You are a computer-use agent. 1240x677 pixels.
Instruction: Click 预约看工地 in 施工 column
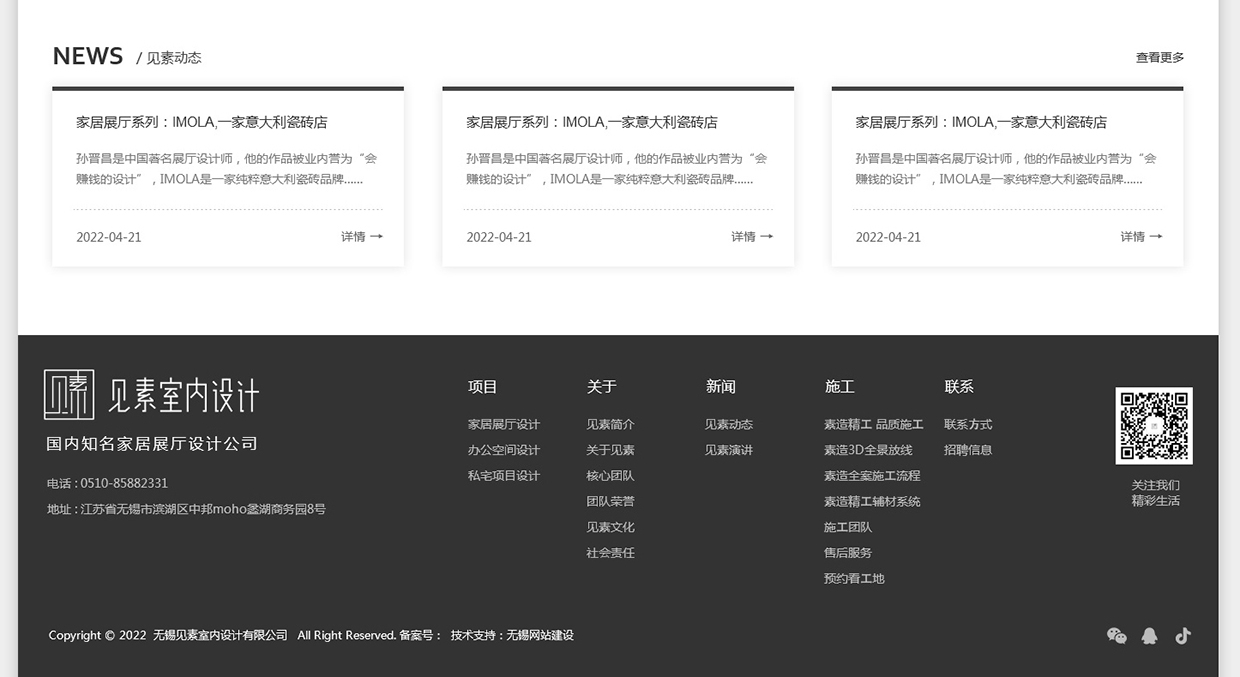(x=854, y=579)
